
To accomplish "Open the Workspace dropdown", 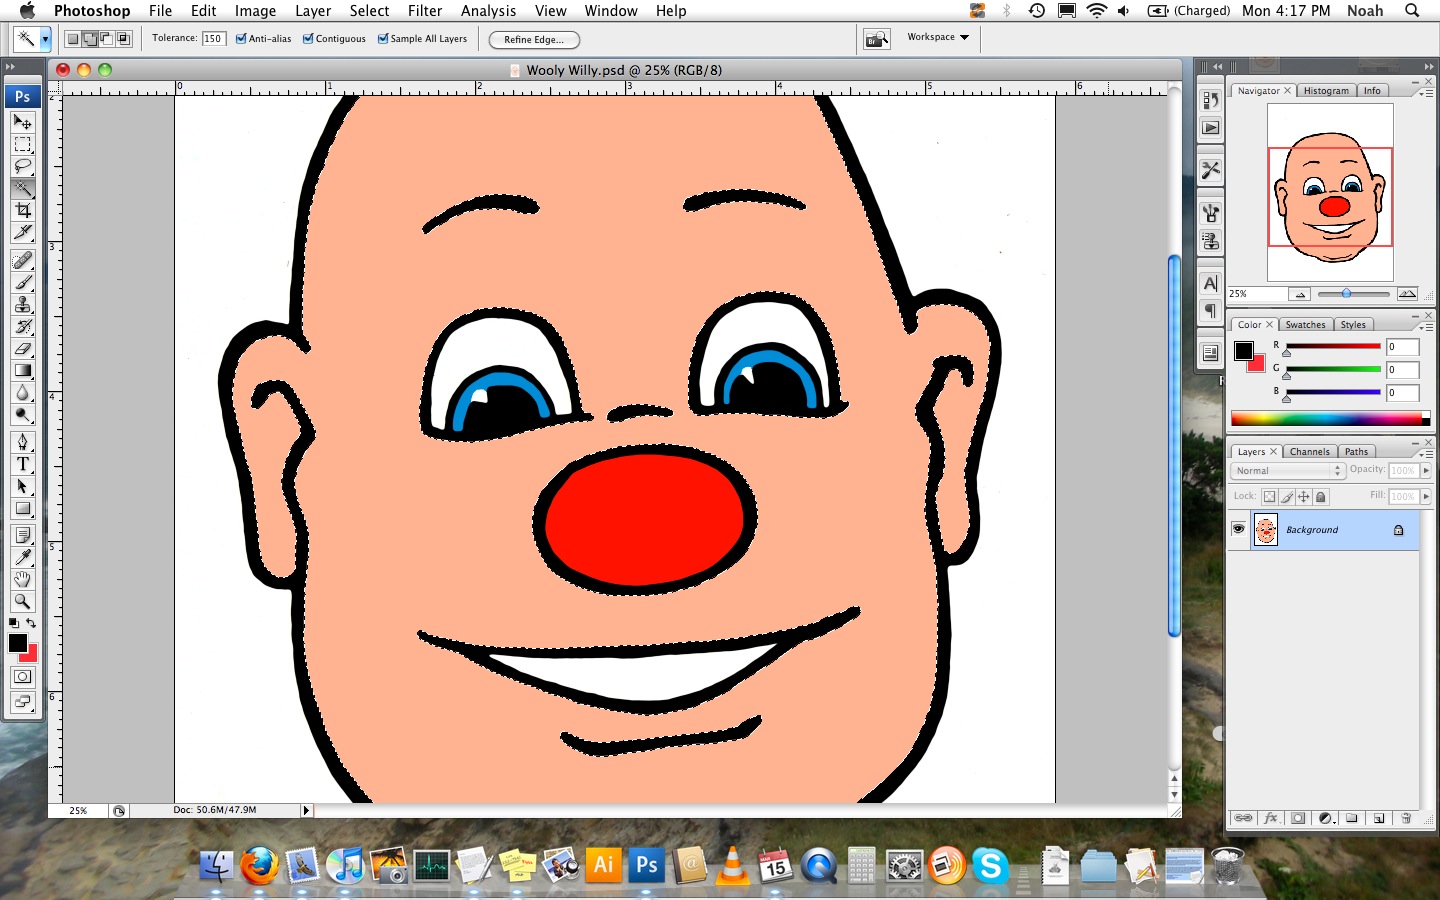I will pyautogui.click(x=938, y=37).
